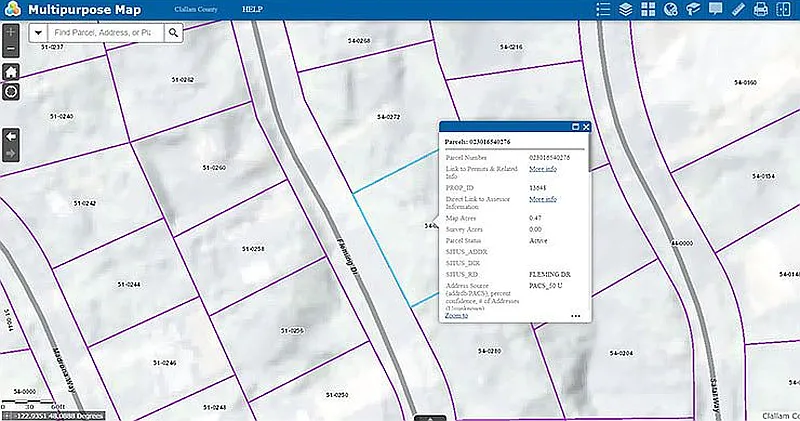Click the Measurement ruler tool
Image resolution: width=800 pixels, height=421 pixels.
pos(738,9)
